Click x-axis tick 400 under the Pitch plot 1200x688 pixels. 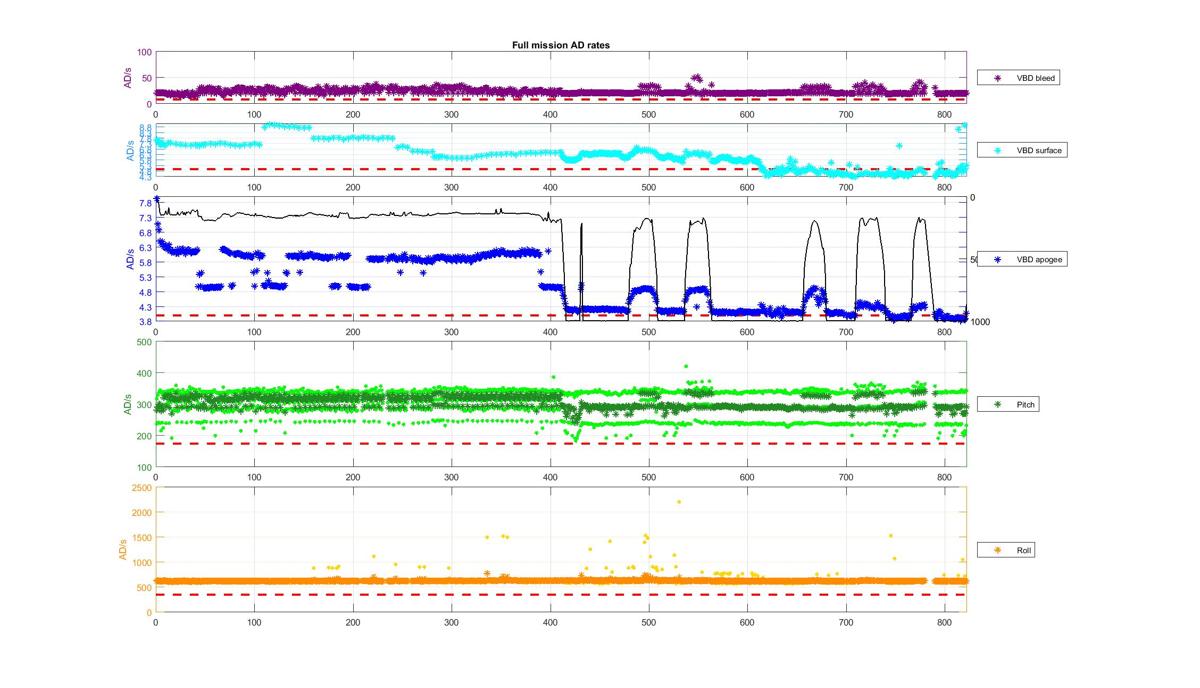pyautogui.click(x=550, y=476)
